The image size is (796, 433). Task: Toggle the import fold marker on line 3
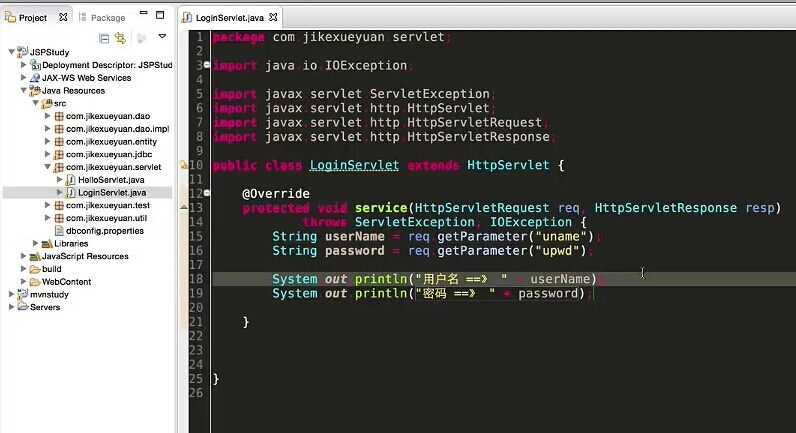click(207, 64)
